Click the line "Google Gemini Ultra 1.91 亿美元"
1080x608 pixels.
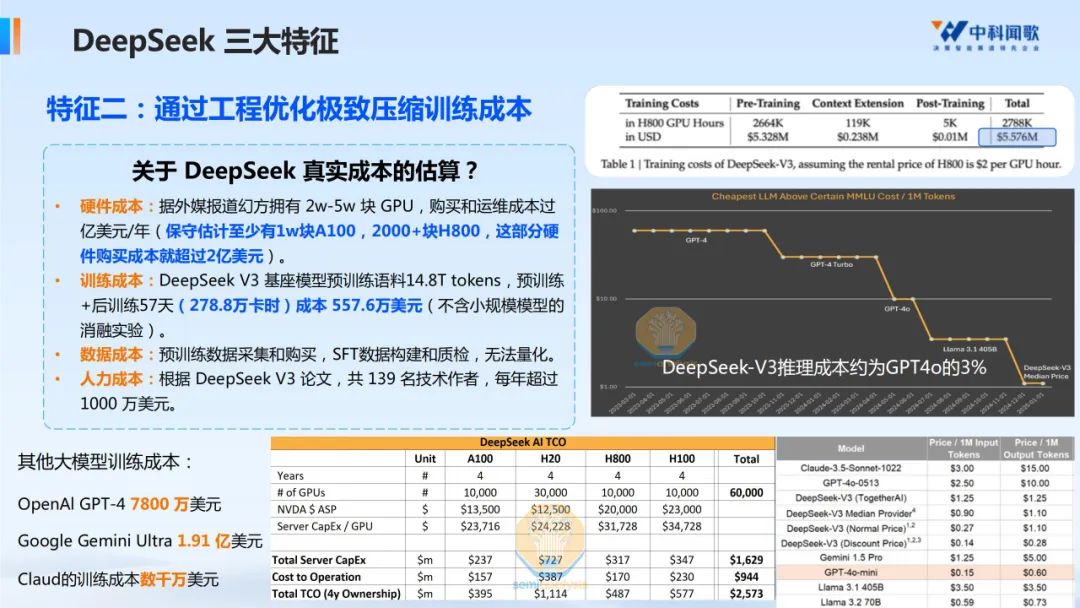(x=140, y=541)
